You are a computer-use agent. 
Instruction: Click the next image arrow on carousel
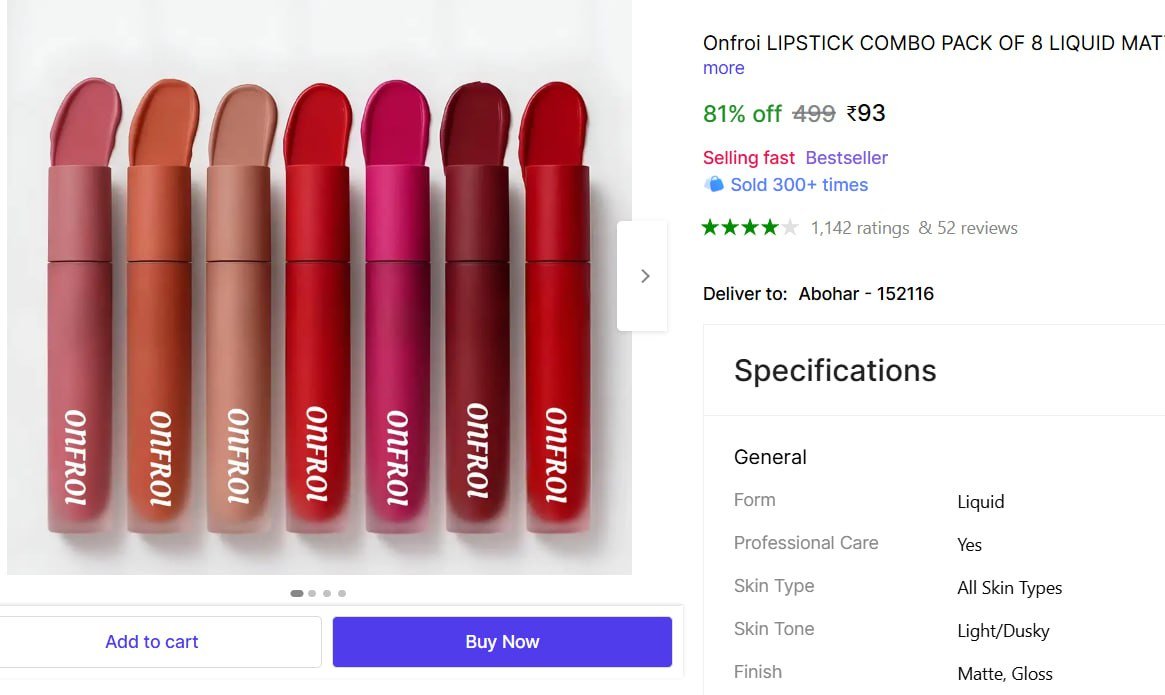coord(644,276)
